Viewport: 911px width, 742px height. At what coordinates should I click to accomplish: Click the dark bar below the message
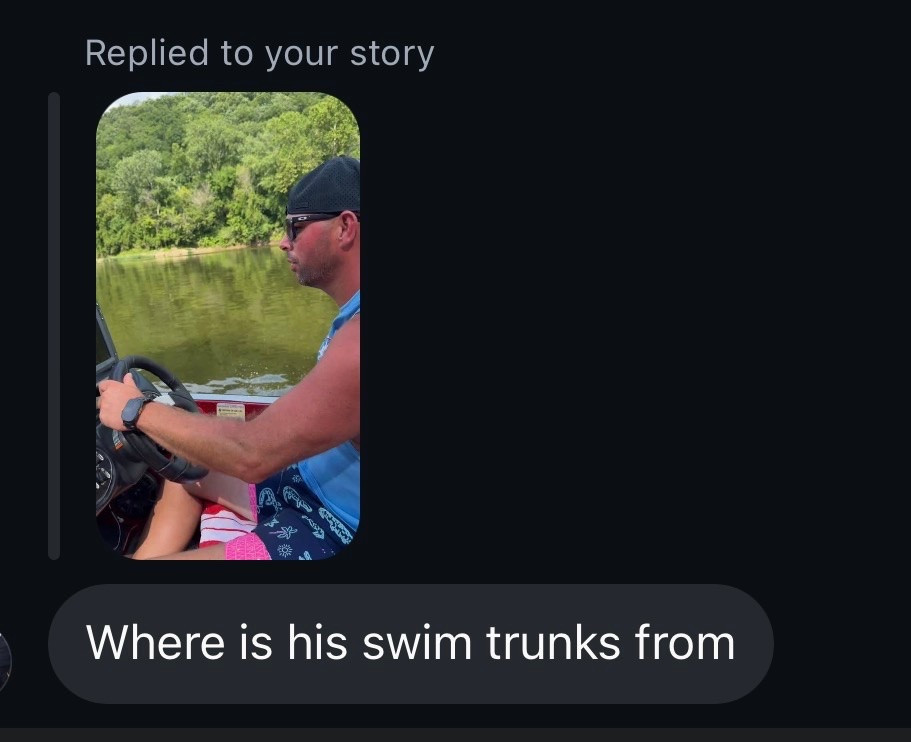456,734
